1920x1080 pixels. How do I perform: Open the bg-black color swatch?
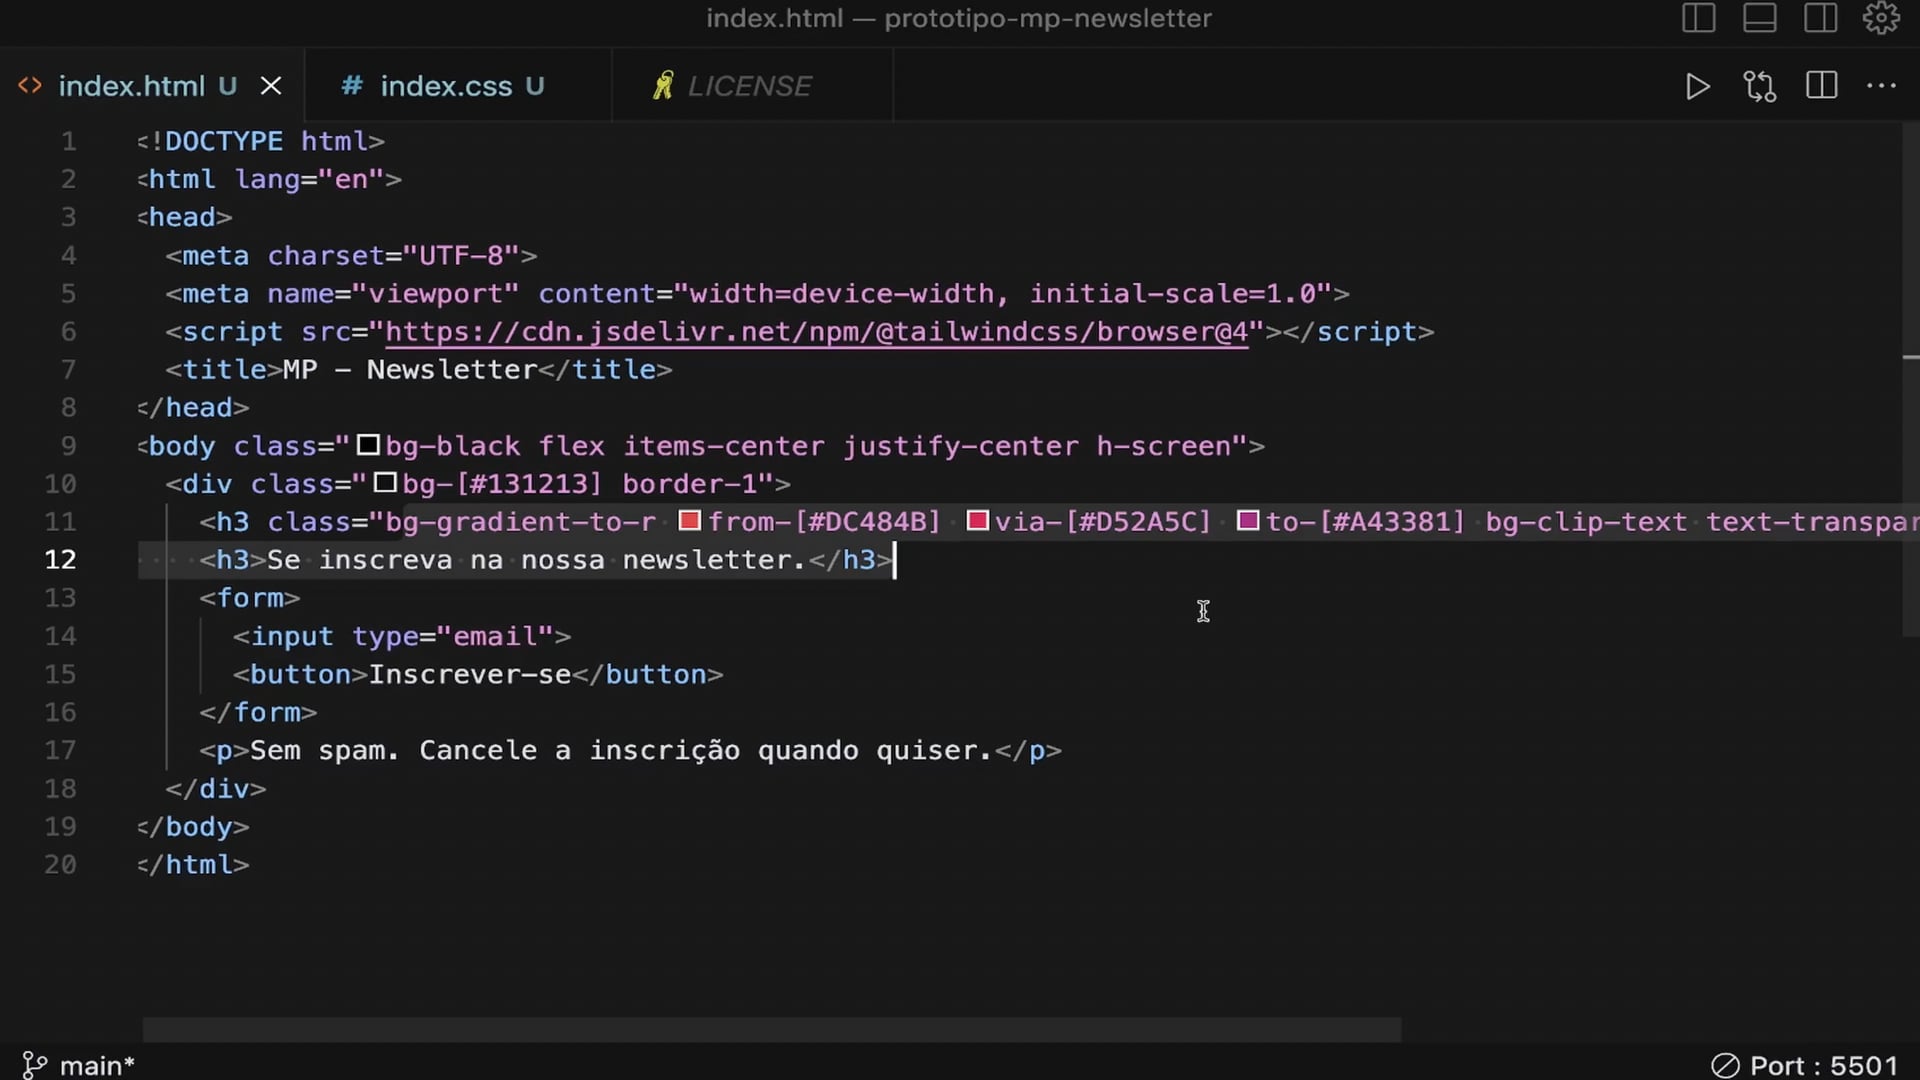(368, 445)
